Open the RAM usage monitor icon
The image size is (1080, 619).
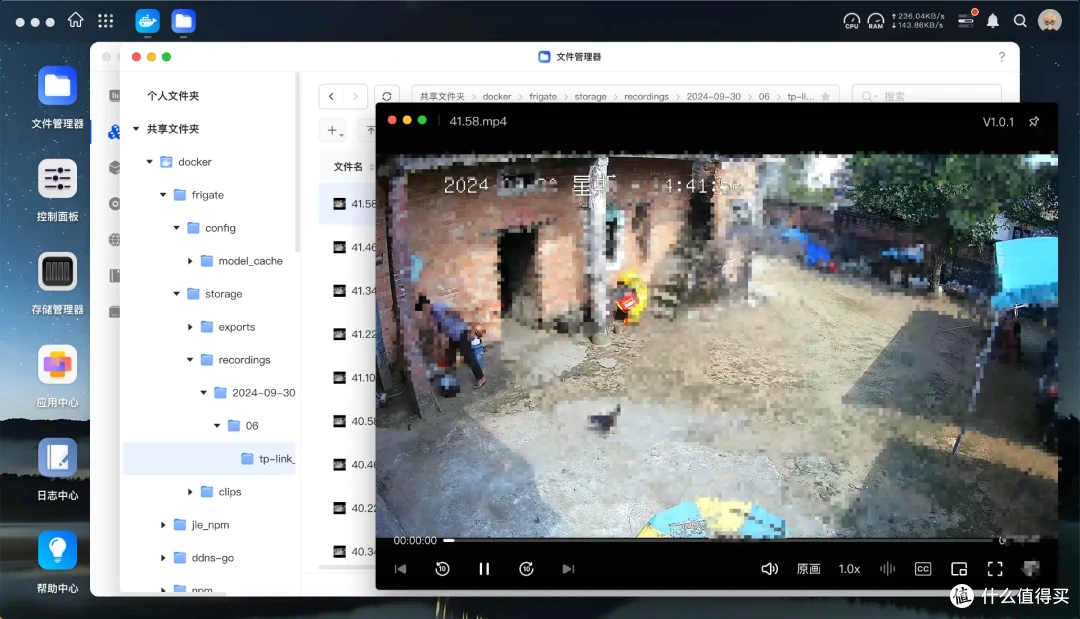coord(875,21)
